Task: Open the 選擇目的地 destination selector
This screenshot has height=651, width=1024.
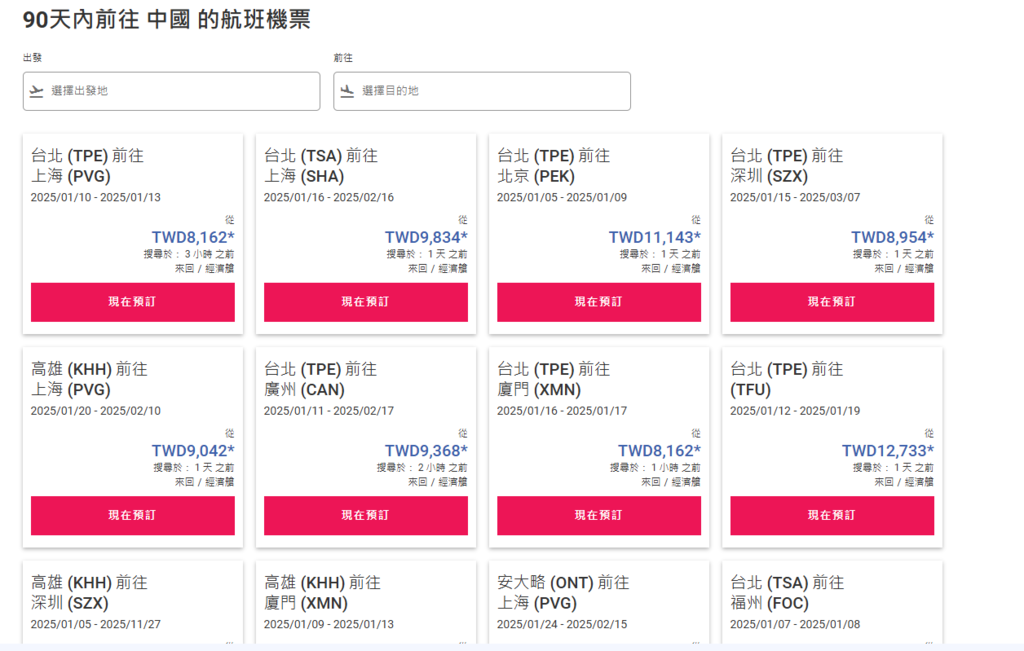Action: 482,91
